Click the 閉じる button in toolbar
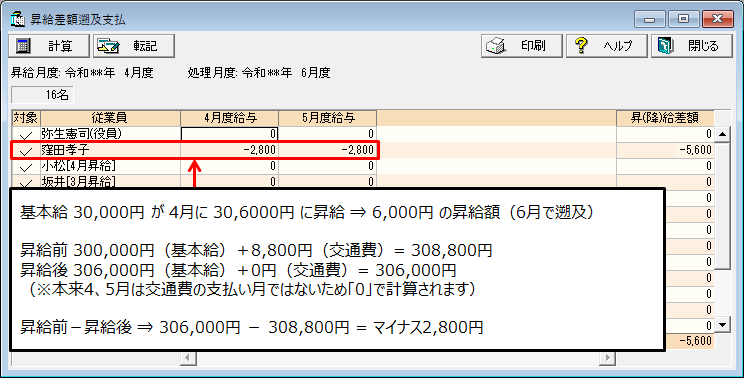This screenshot has width=744, height=378. tap(691, 46)
